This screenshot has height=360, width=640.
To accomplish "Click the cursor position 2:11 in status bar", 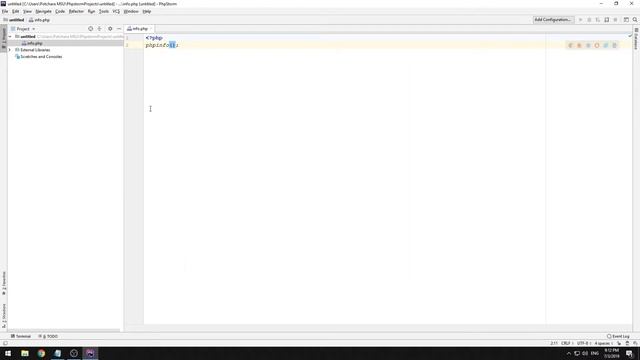I will point(554,343).
